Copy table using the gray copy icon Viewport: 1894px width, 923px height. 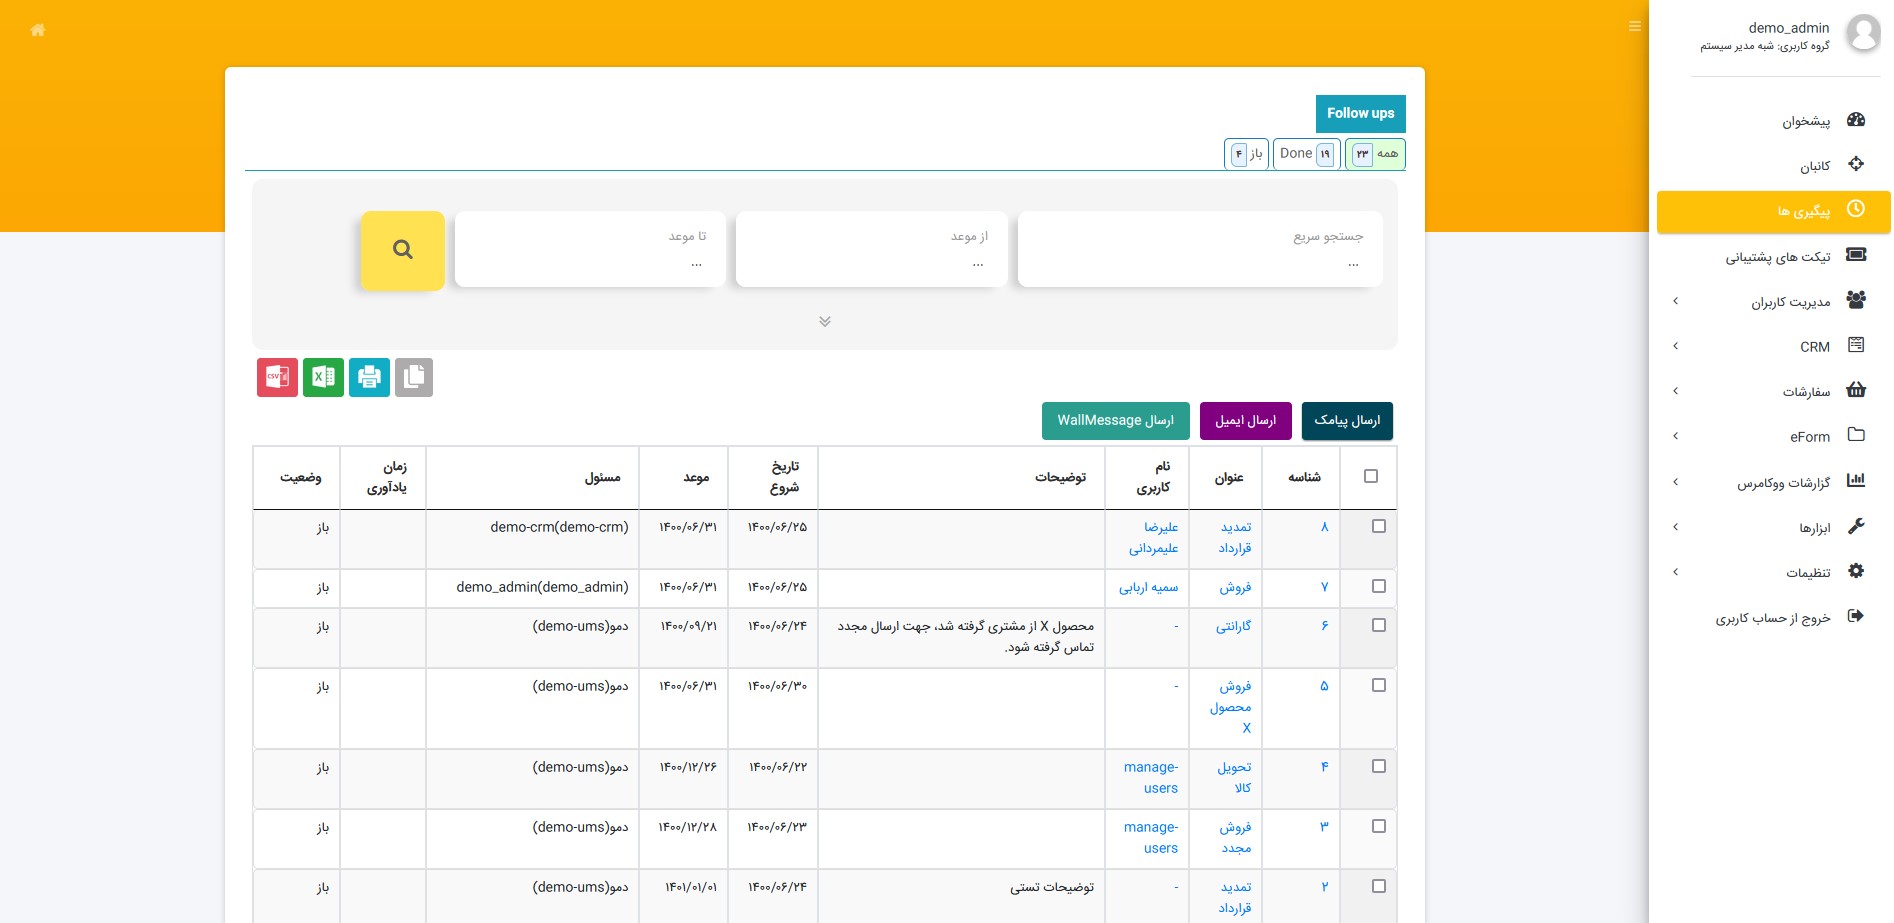click(414, 377)
